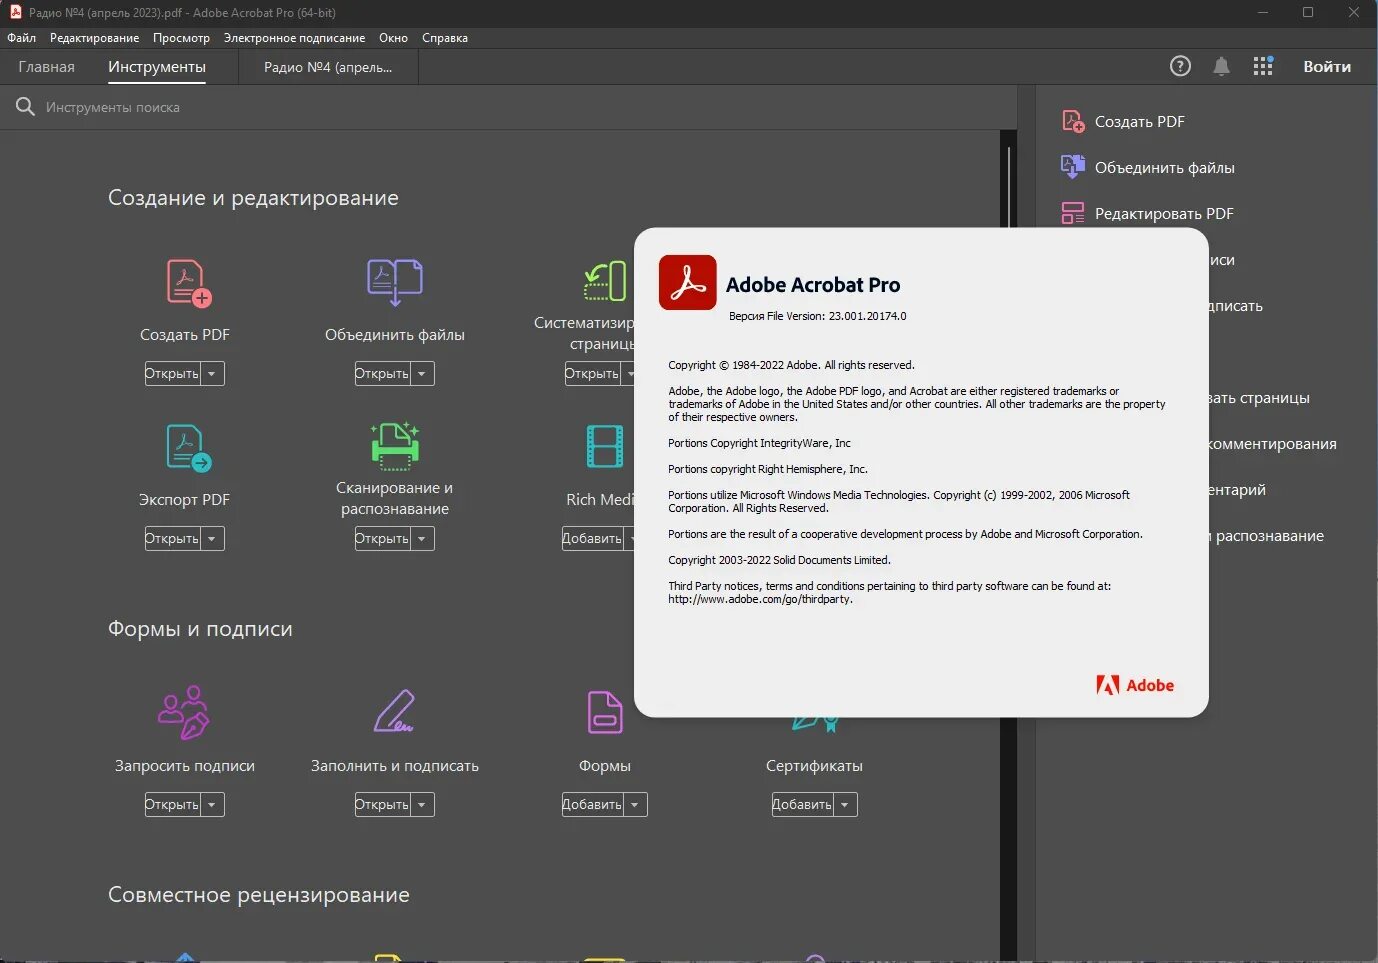
Task: Open the Справка menu
Action: [445, 38]
